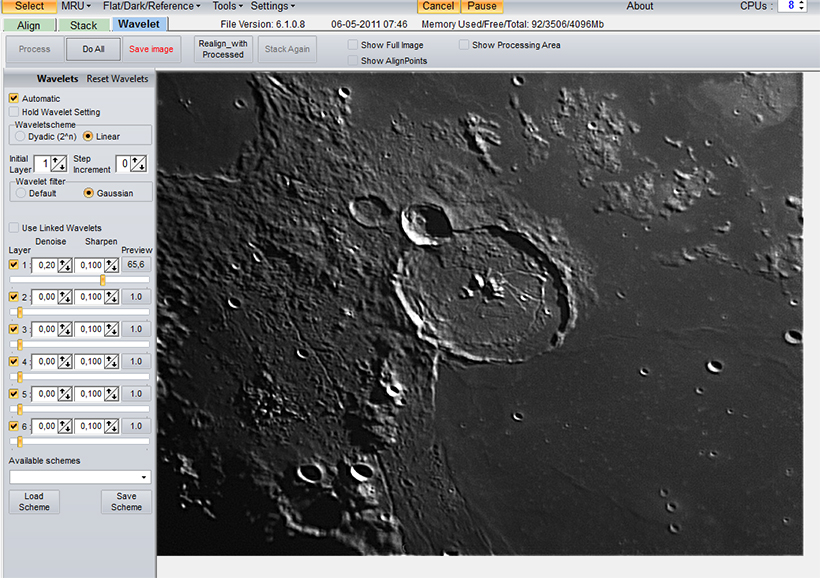The height and width of the screenshot is (578, 820).
Task: Uncheck Layer 4 checkbox
Action: [14, 362]
